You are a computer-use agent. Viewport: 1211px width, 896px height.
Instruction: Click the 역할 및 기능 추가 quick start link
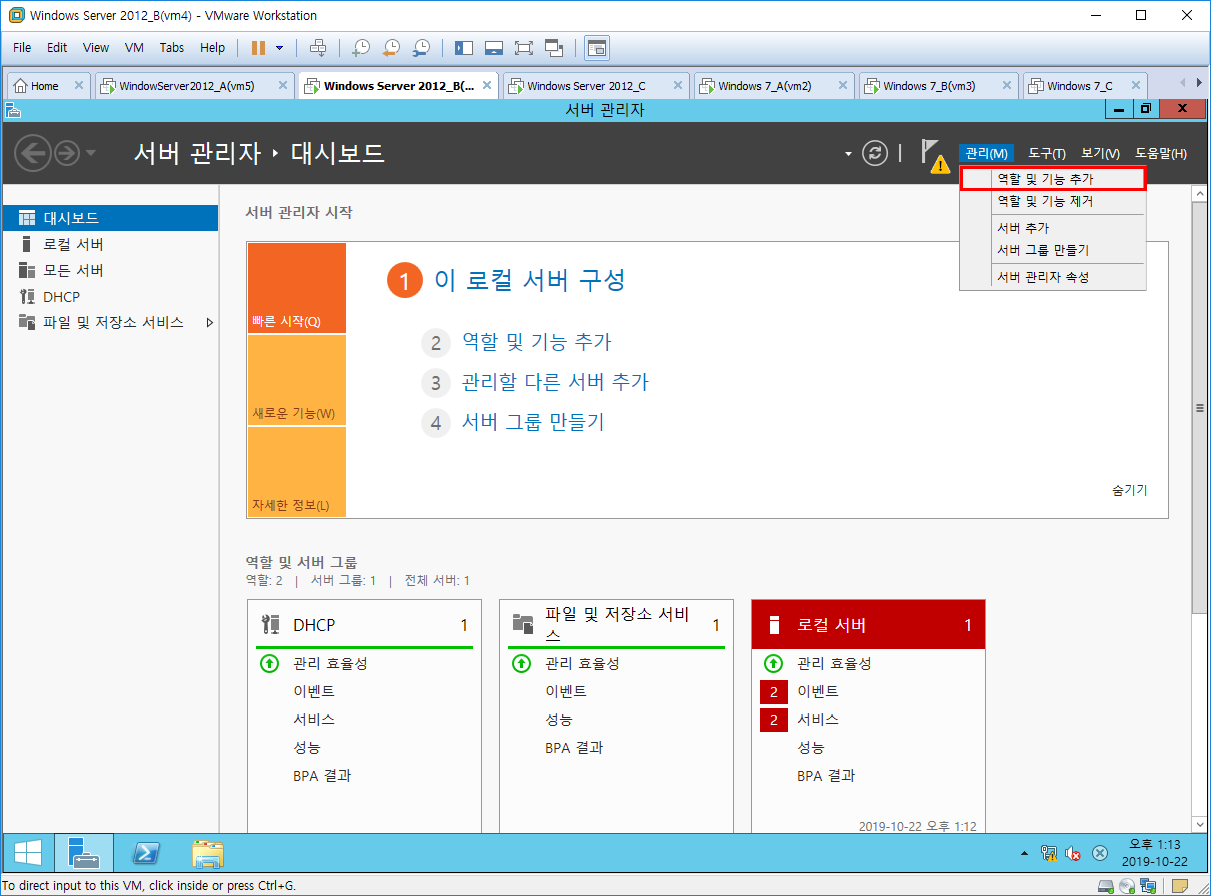[x=536, y=342]
